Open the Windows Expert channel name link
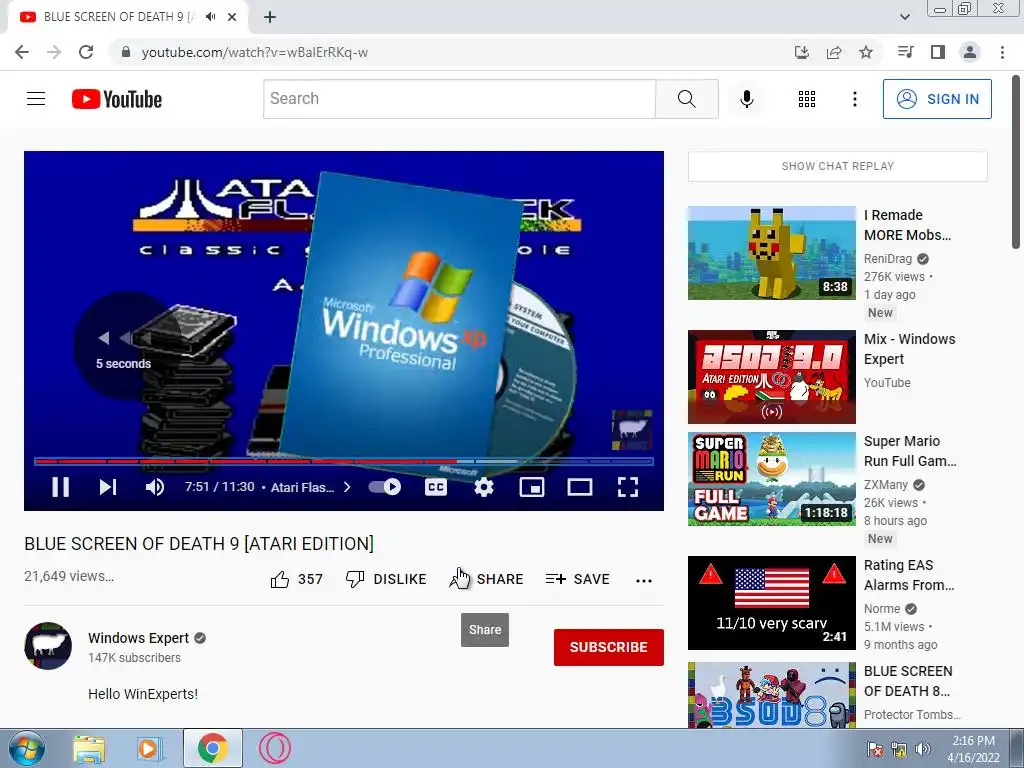This screenshot has width=1024, height=768. pyautogui.click(x=138, y=638)
